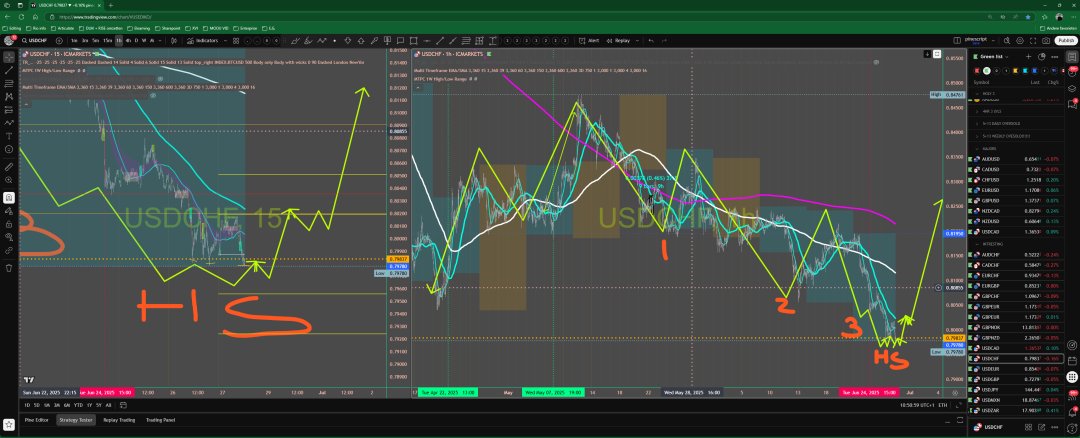Select the USDCHF watchlist row
The height and width of the screenshot is (438, 1080).
(x=1016, y=359)
